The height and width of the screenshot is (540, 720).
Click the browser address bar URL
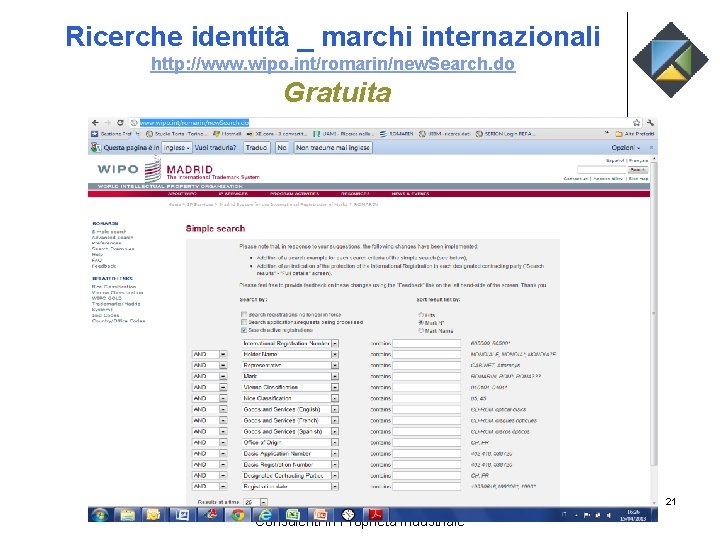click(194, 123)
